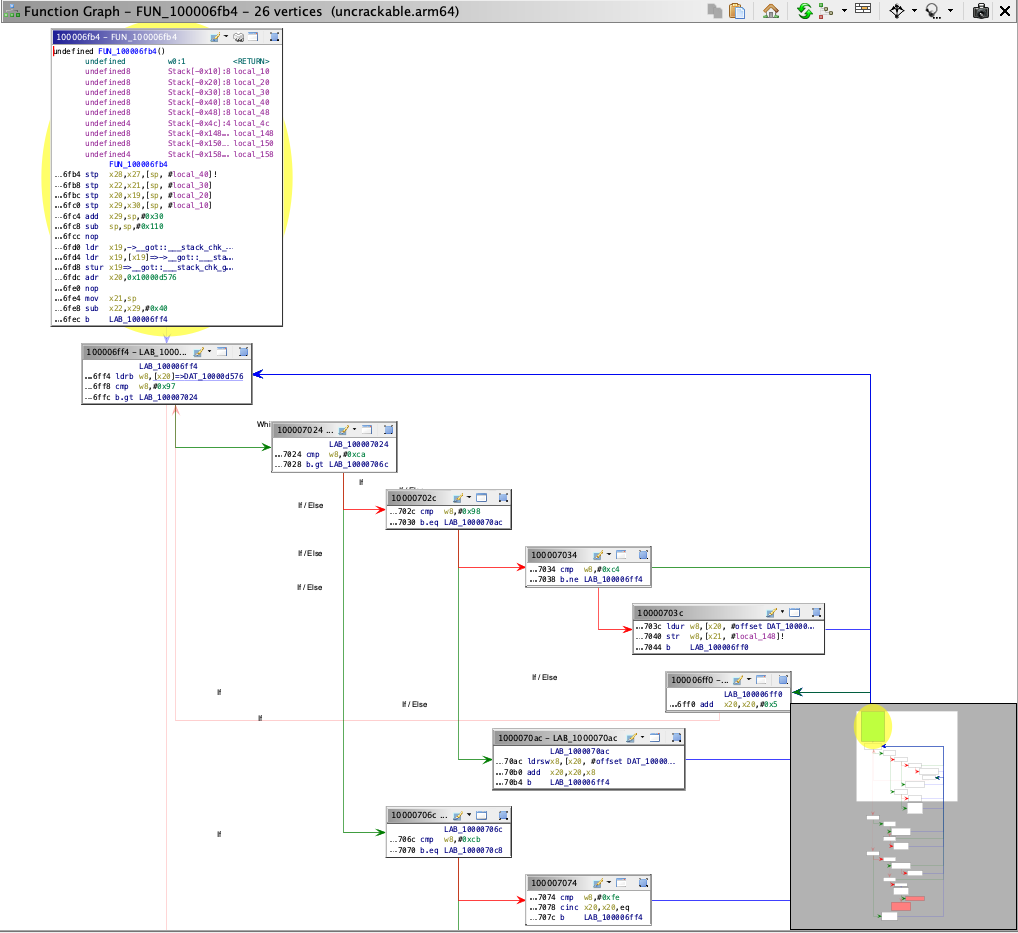
Task: Click the LAB_1000070ac label in vertex 10000702c
Action: (x=473, y=522)
